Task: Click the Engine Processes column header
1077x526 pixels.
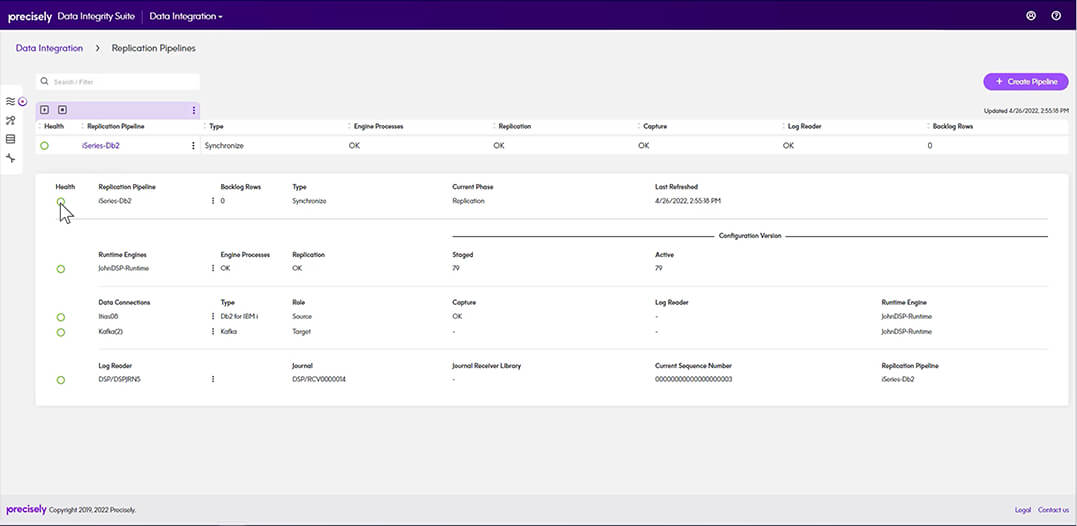Action: (378, 127)
